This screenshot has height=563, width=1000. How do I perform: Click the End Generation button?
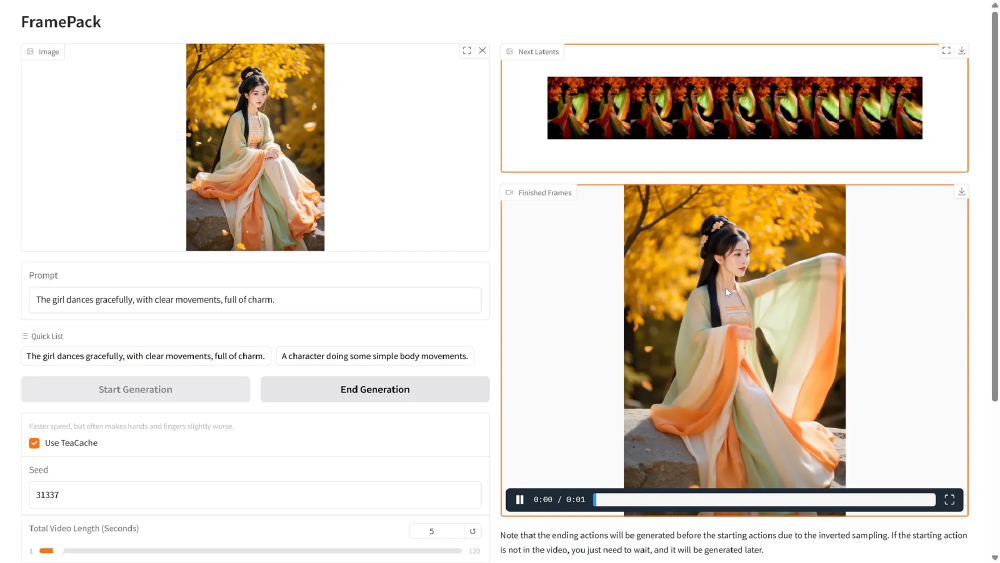[x=375, y=389]
